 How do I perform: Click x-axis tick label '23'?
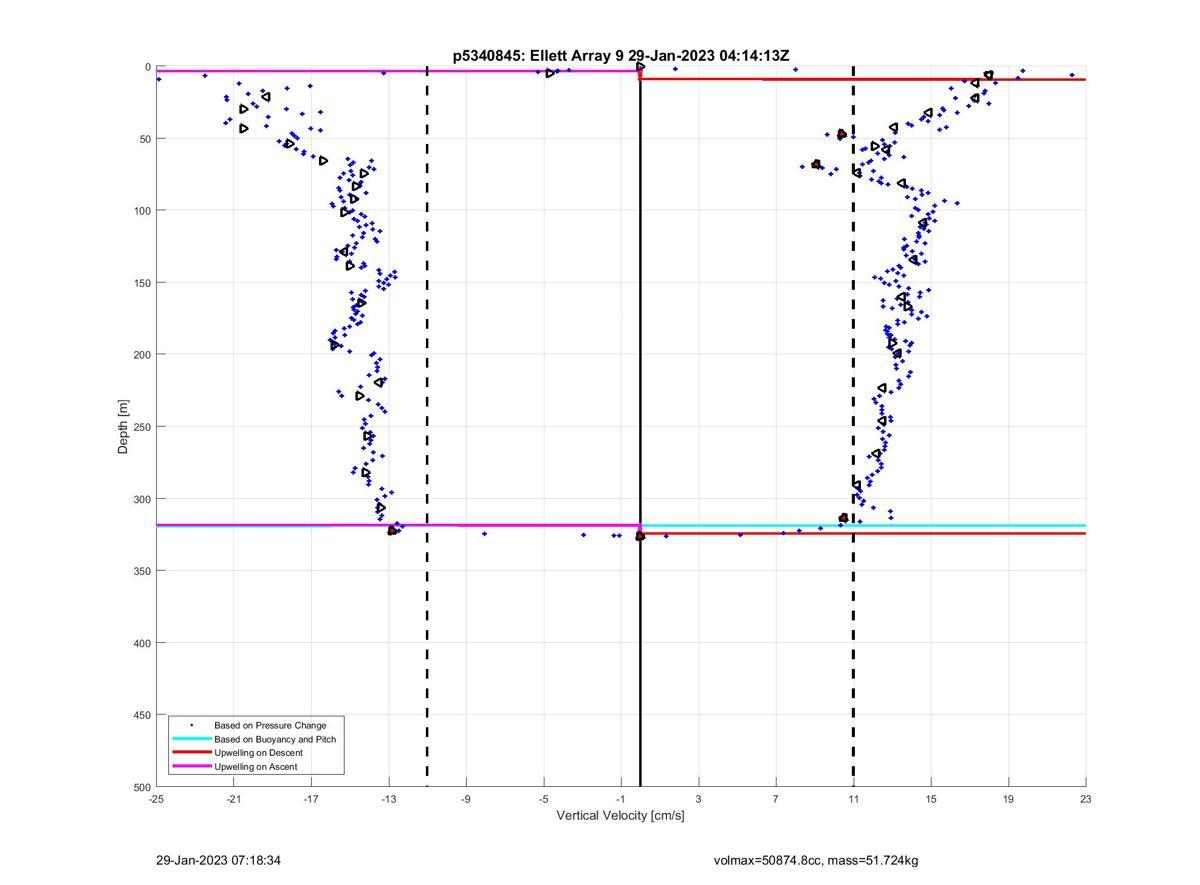point(1086,799)
